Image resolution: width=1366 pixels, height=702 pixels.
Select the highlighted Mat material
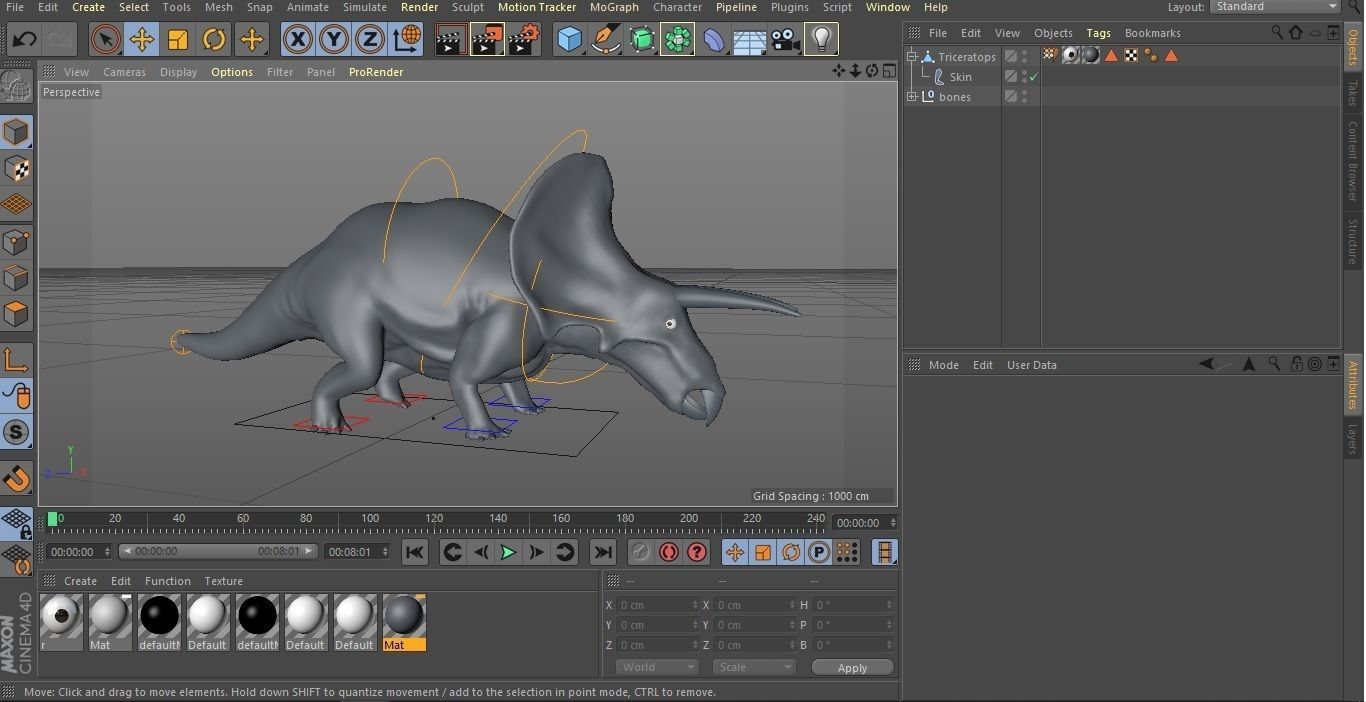click(404, 622)
